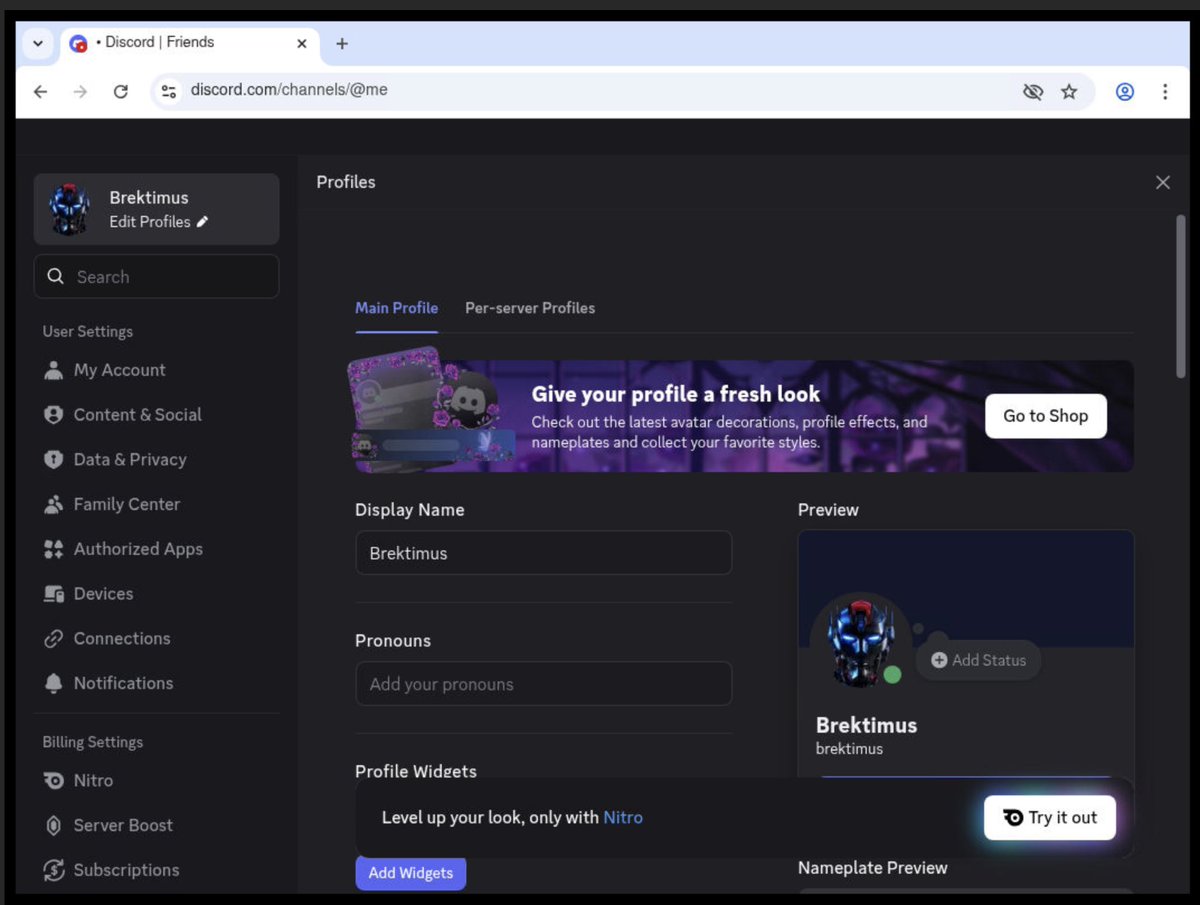The width and height of the screenshot is (1200, 905).
Task: Click the magnifier icon in Search box
Action: click(56, 277)
